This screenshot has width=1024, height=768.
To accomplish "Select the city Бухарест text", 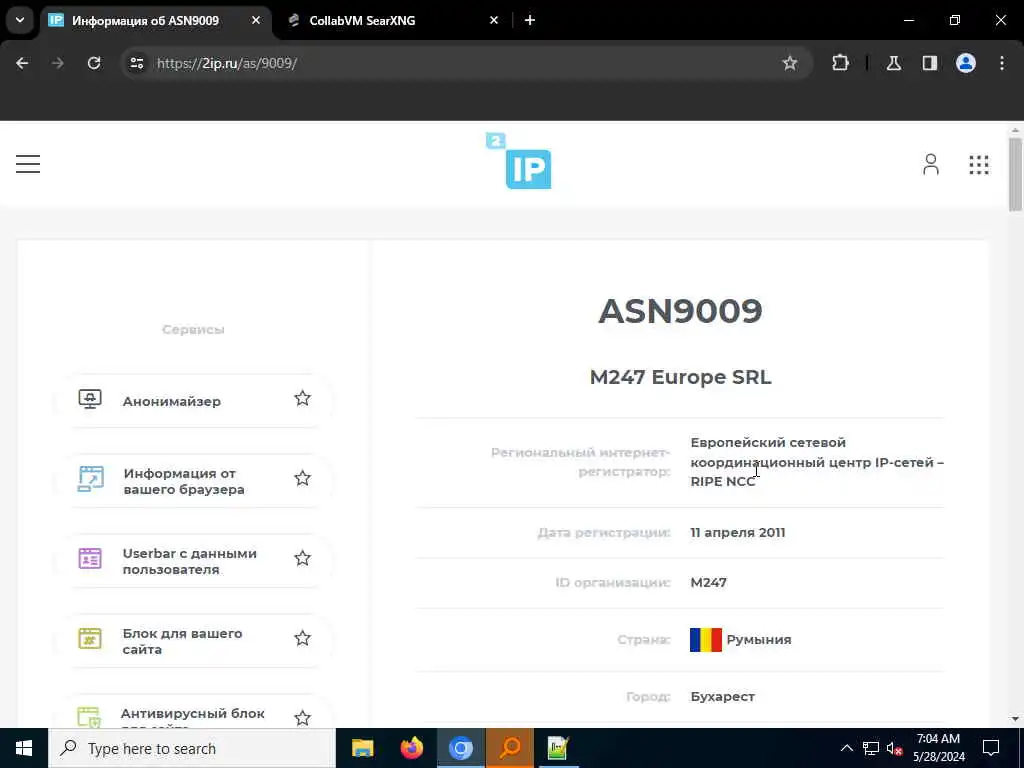I will click(x=722, y=697).
